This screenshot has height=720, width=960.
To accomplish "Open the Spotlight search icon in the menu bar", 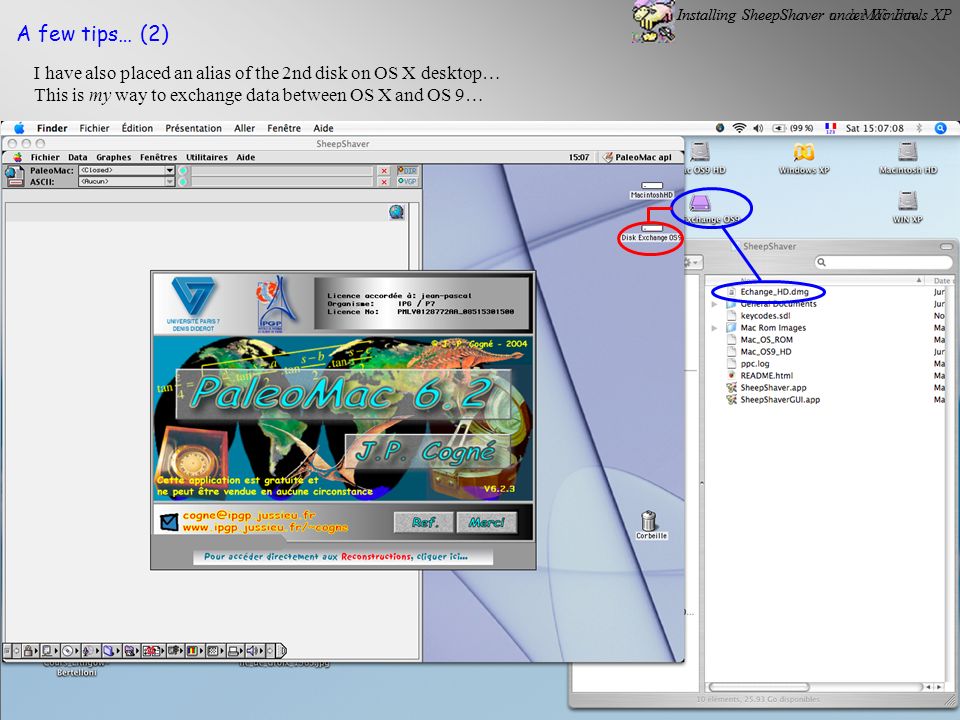I will 940,128.
